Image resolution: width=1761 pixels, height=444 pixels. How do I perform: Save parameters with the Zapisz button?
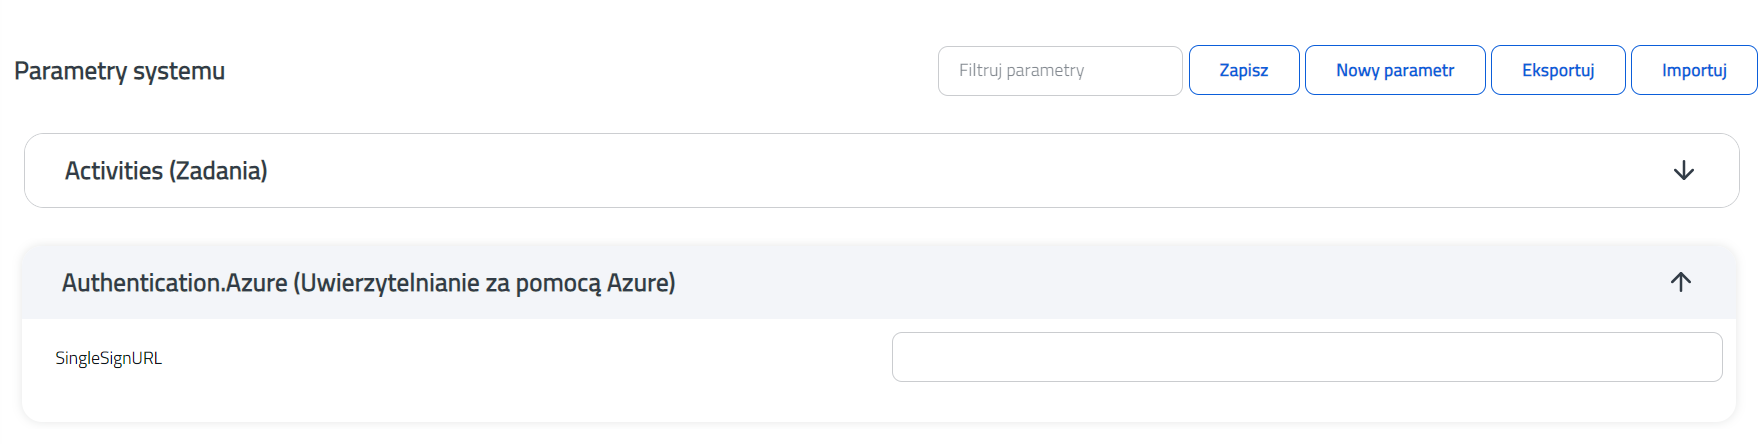(x=1243, y=71)
